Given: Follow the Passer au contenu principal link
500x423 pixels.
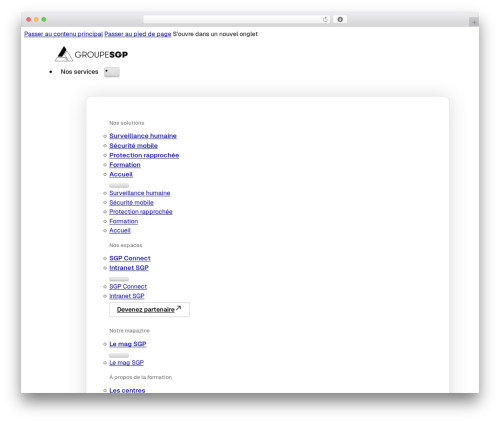Looking at the screenshot, I should click(63, 34).
